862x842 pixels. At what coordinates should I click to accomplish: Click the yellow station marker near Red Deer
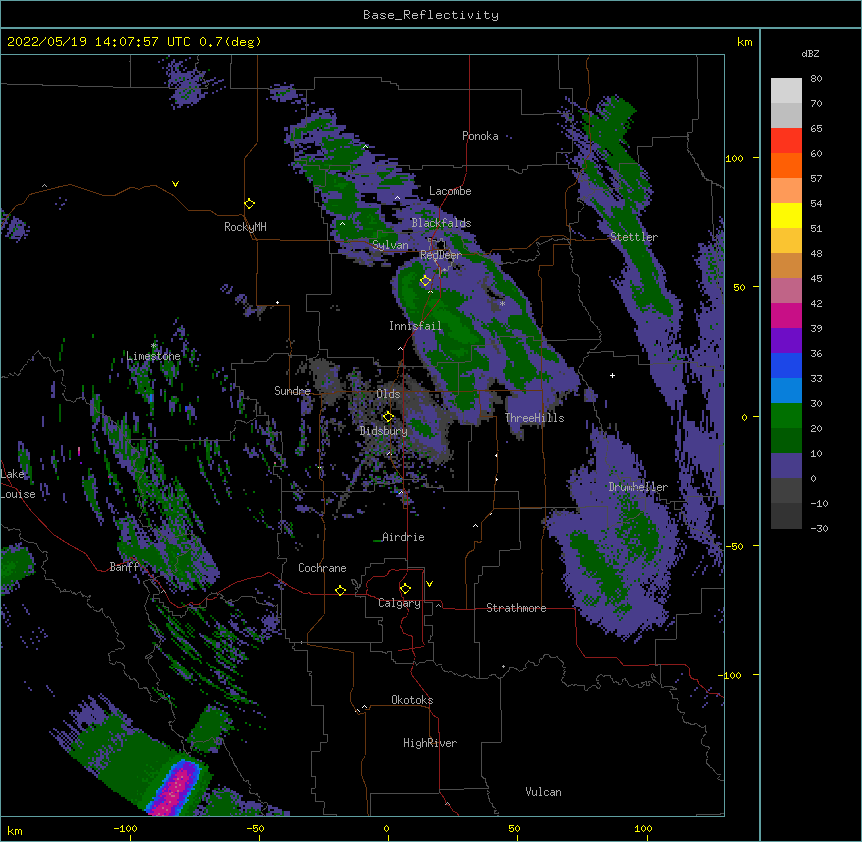[425, 281]
